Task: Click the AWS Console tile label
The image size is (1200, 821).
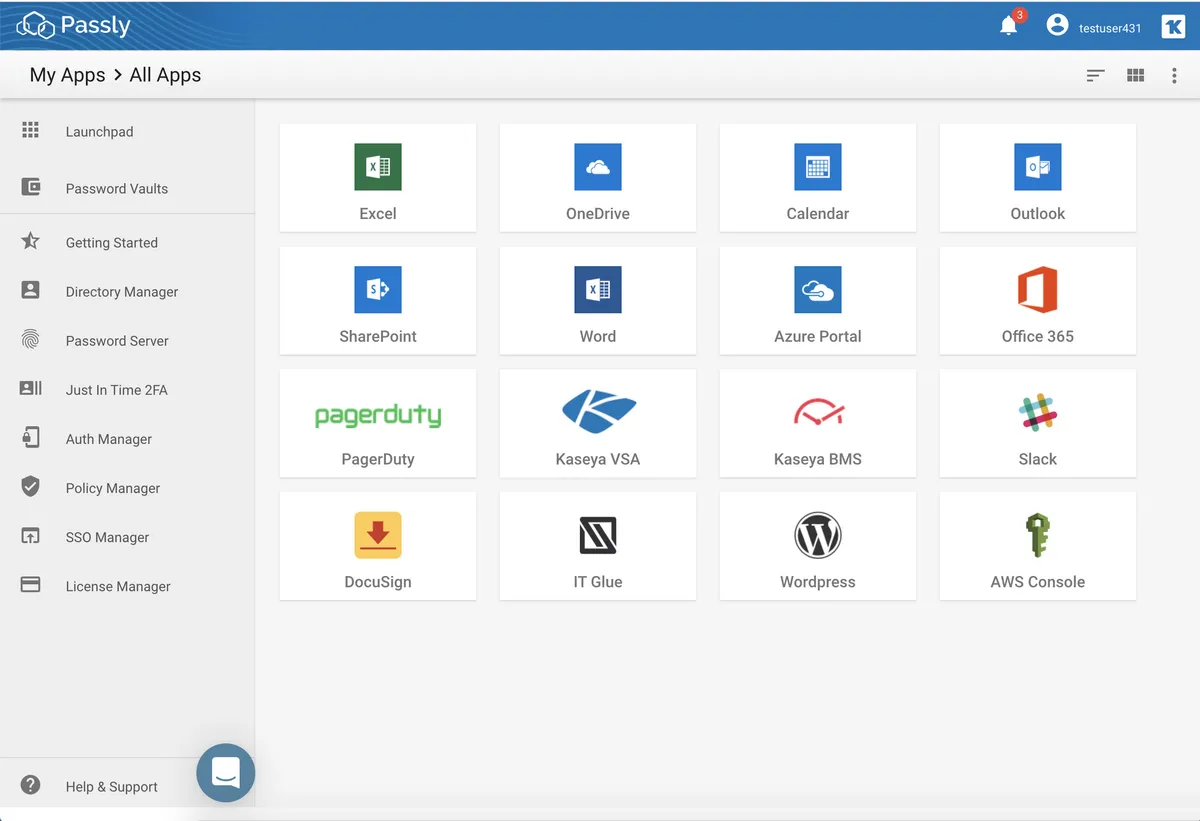Action: point(1038,582)
